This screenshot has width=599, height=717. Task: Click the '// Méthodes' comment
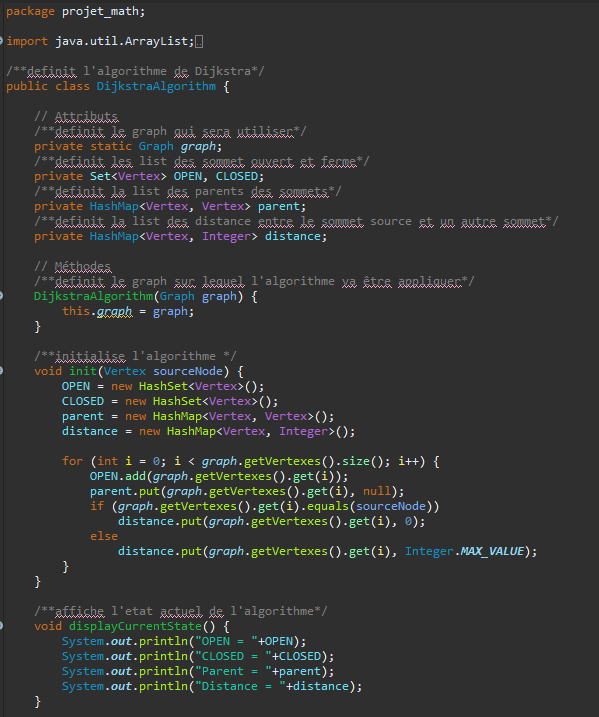[72, 266]
